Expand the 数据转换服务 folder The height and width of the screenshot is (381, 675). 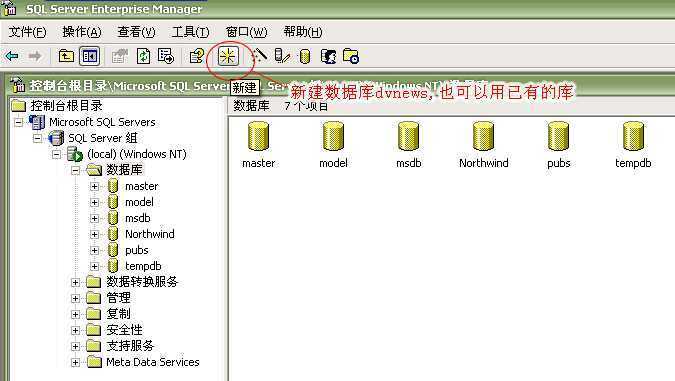75,282
